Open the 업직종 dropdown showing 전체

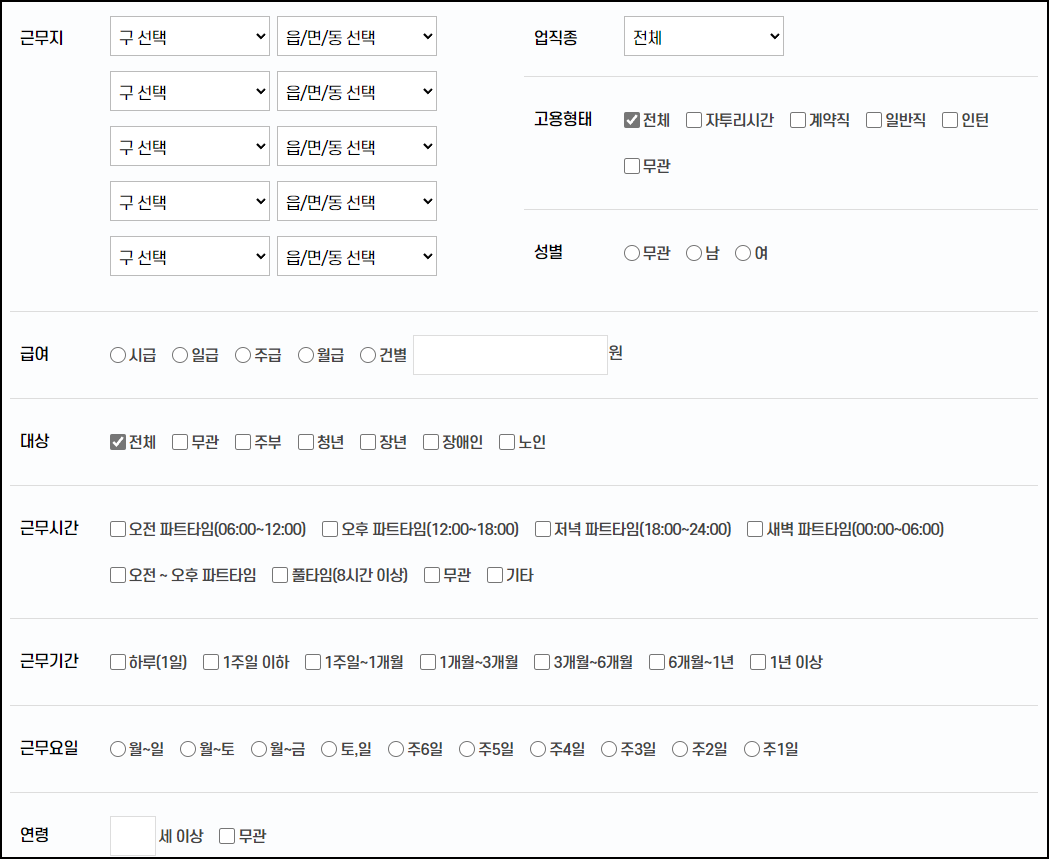point(703,36)
